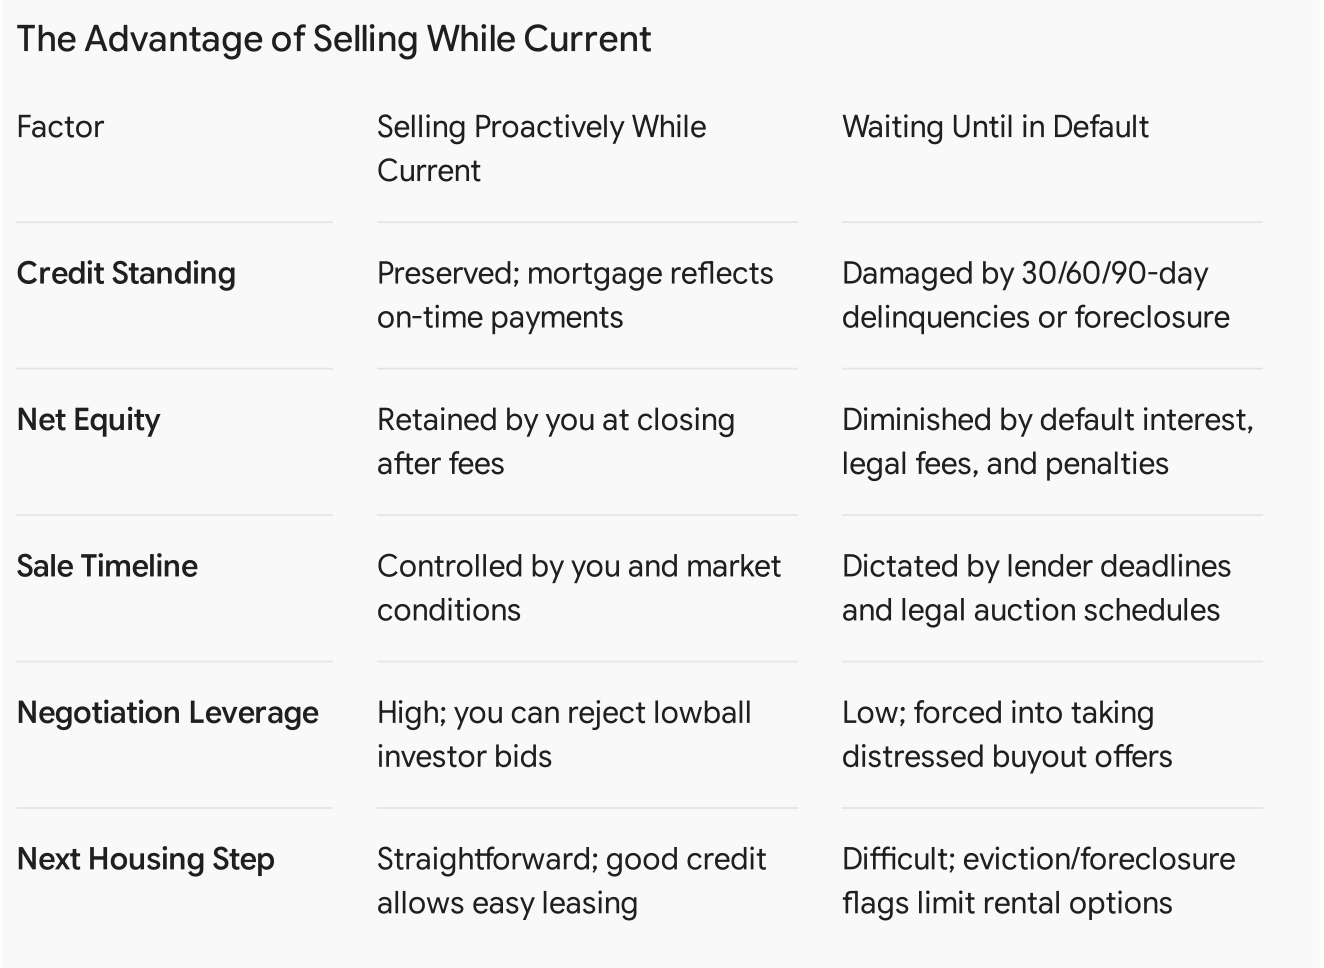Click the cell 'Difficult; eviction/foreclosure flags limit rental options'
1324x968 pixels.
[1039, 881]
